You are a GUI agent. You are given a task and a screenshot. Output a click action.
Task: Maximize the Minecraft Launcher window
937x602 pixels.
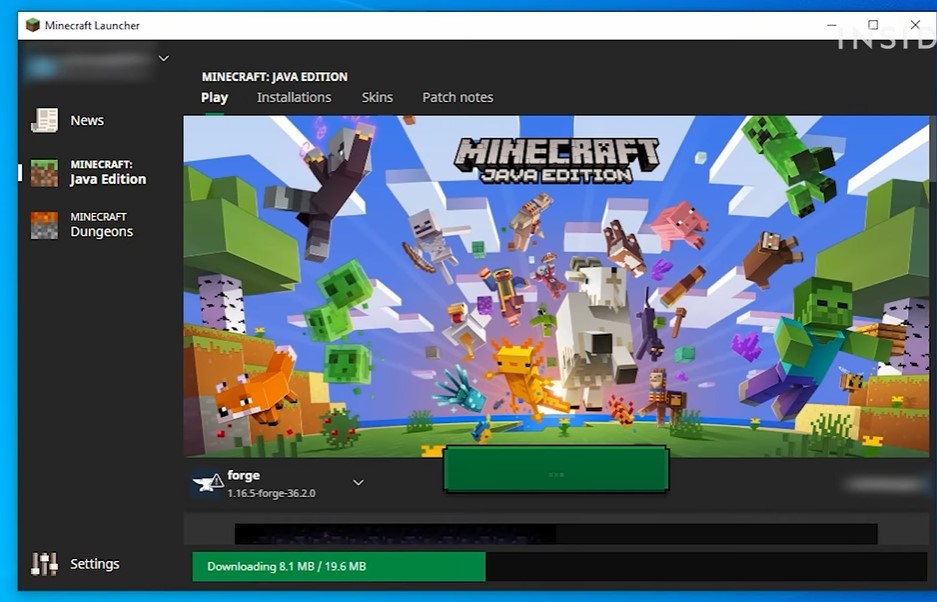(873, 25)
